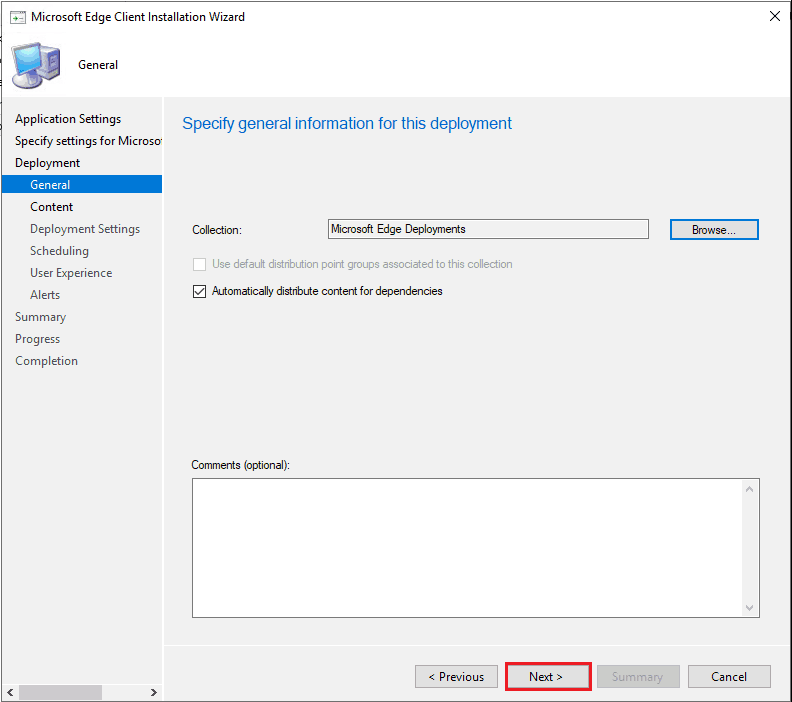
Task: Click the Collection text field
Action: [488, 229]
